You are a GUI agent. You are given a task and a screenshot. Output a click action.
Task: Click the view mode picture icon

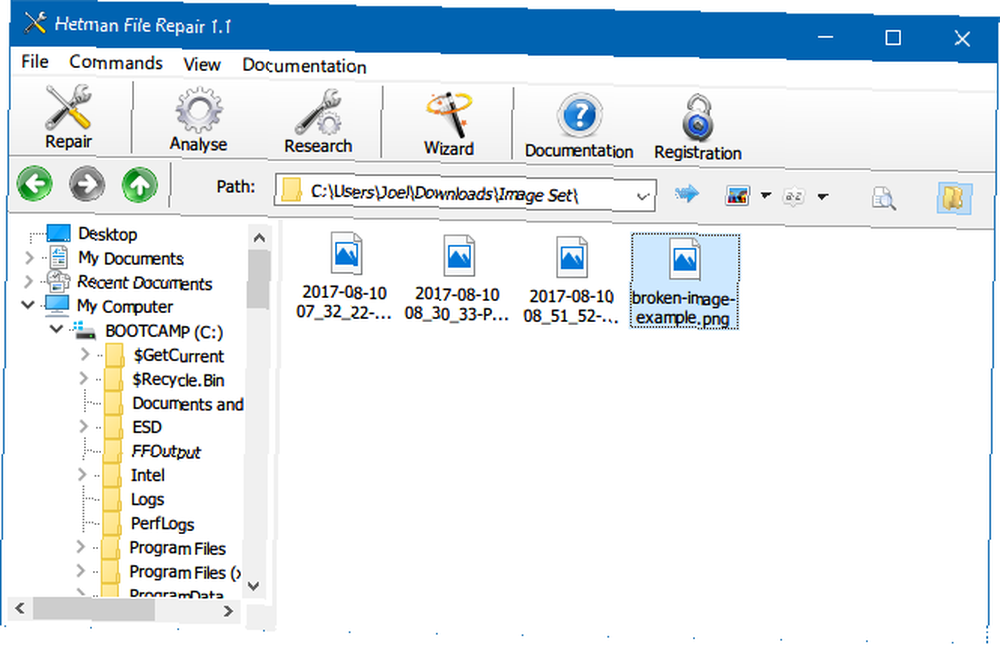click(737, 195)
